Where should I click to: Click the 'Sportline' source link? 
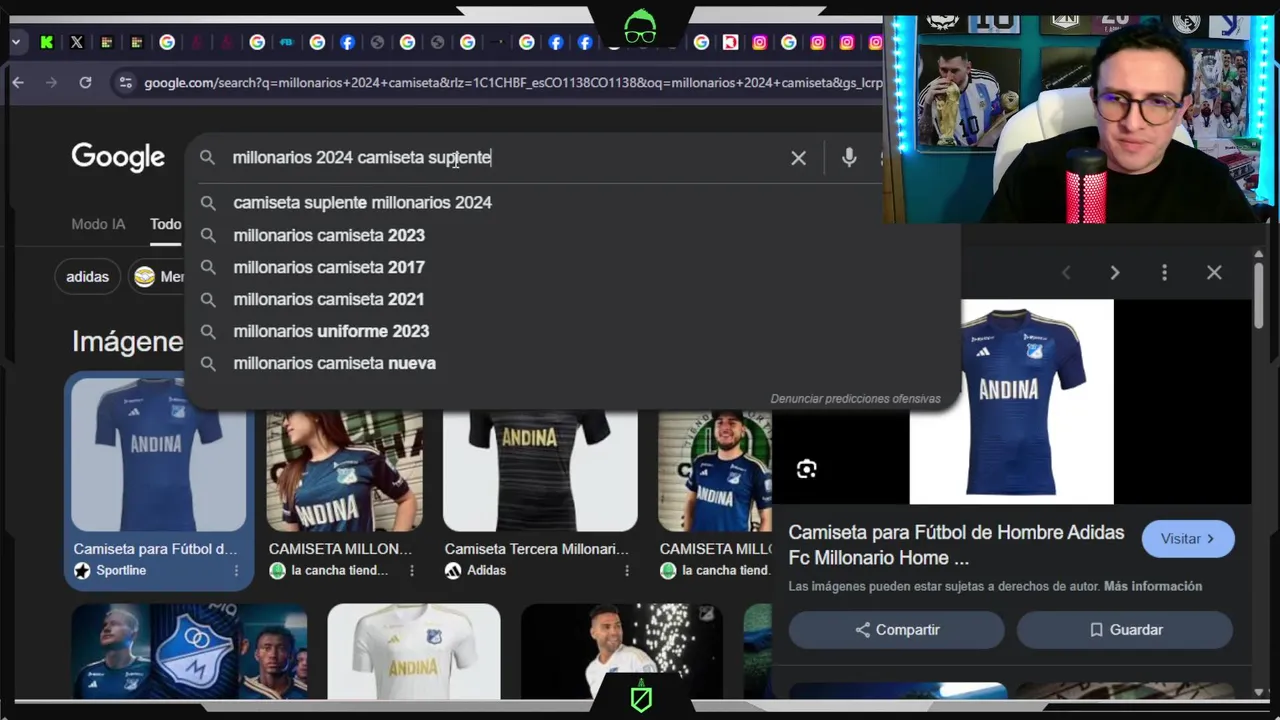coord(121,570)
